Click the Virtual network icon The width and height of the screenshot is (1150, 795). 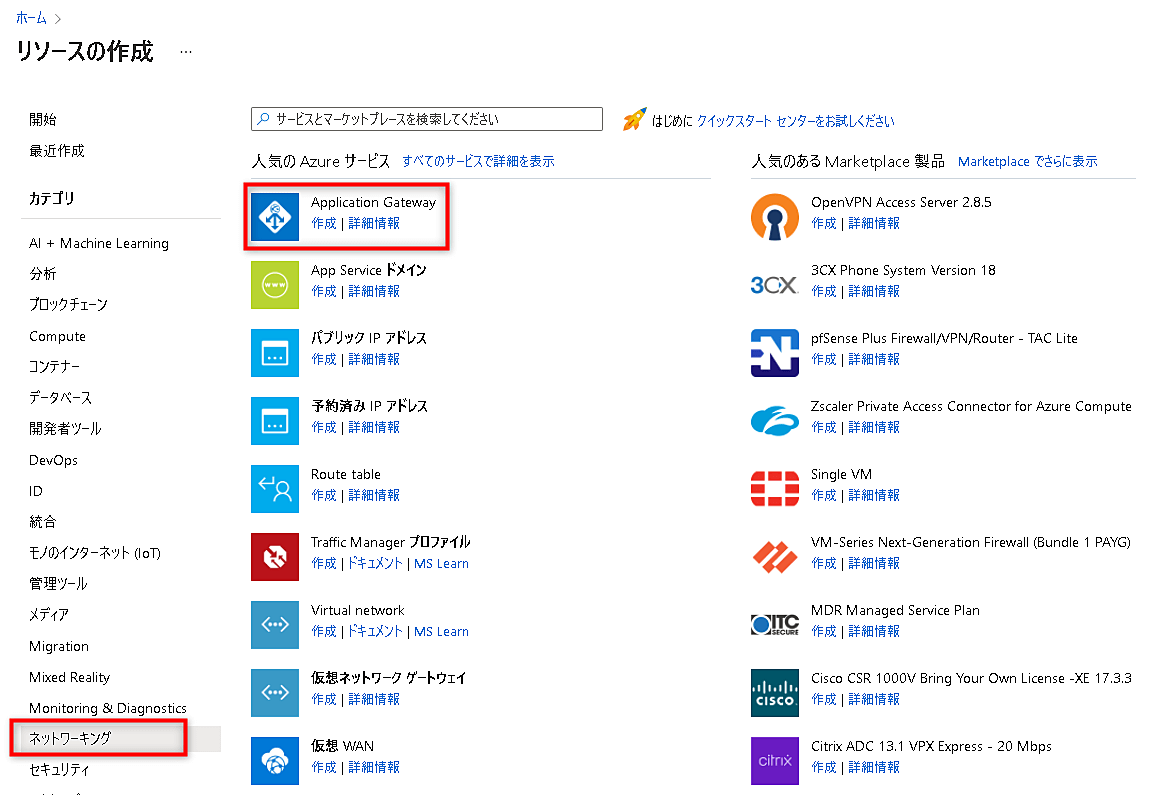pyautogui.click(x=275, y=625)
